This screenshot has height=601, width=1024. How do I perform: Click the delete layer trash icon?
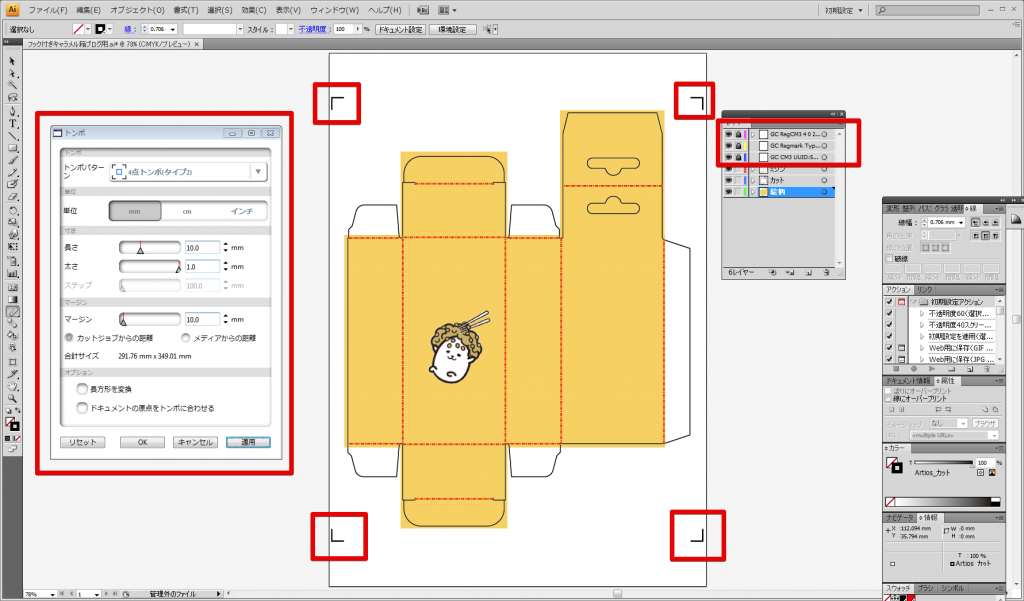pyautogui.click(x=826, y=272)
